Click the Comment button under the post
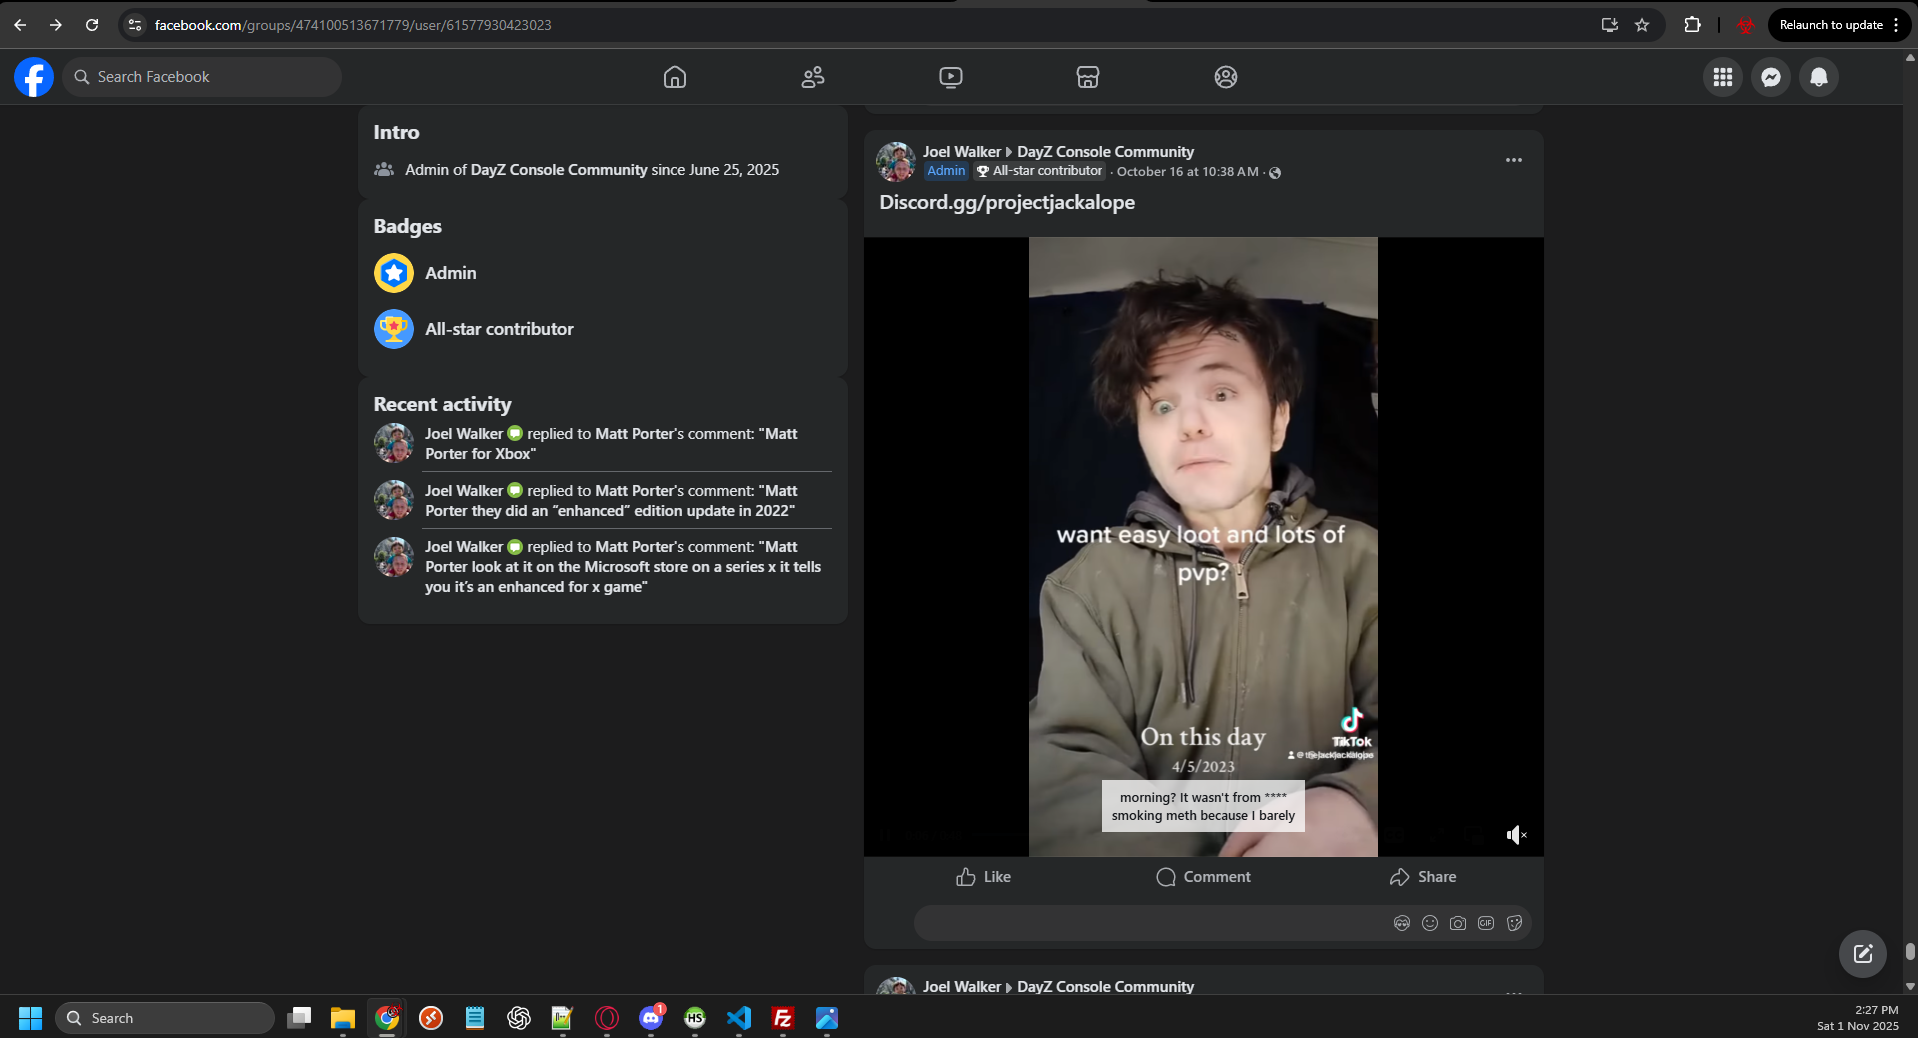 (x=1203, y=877)
